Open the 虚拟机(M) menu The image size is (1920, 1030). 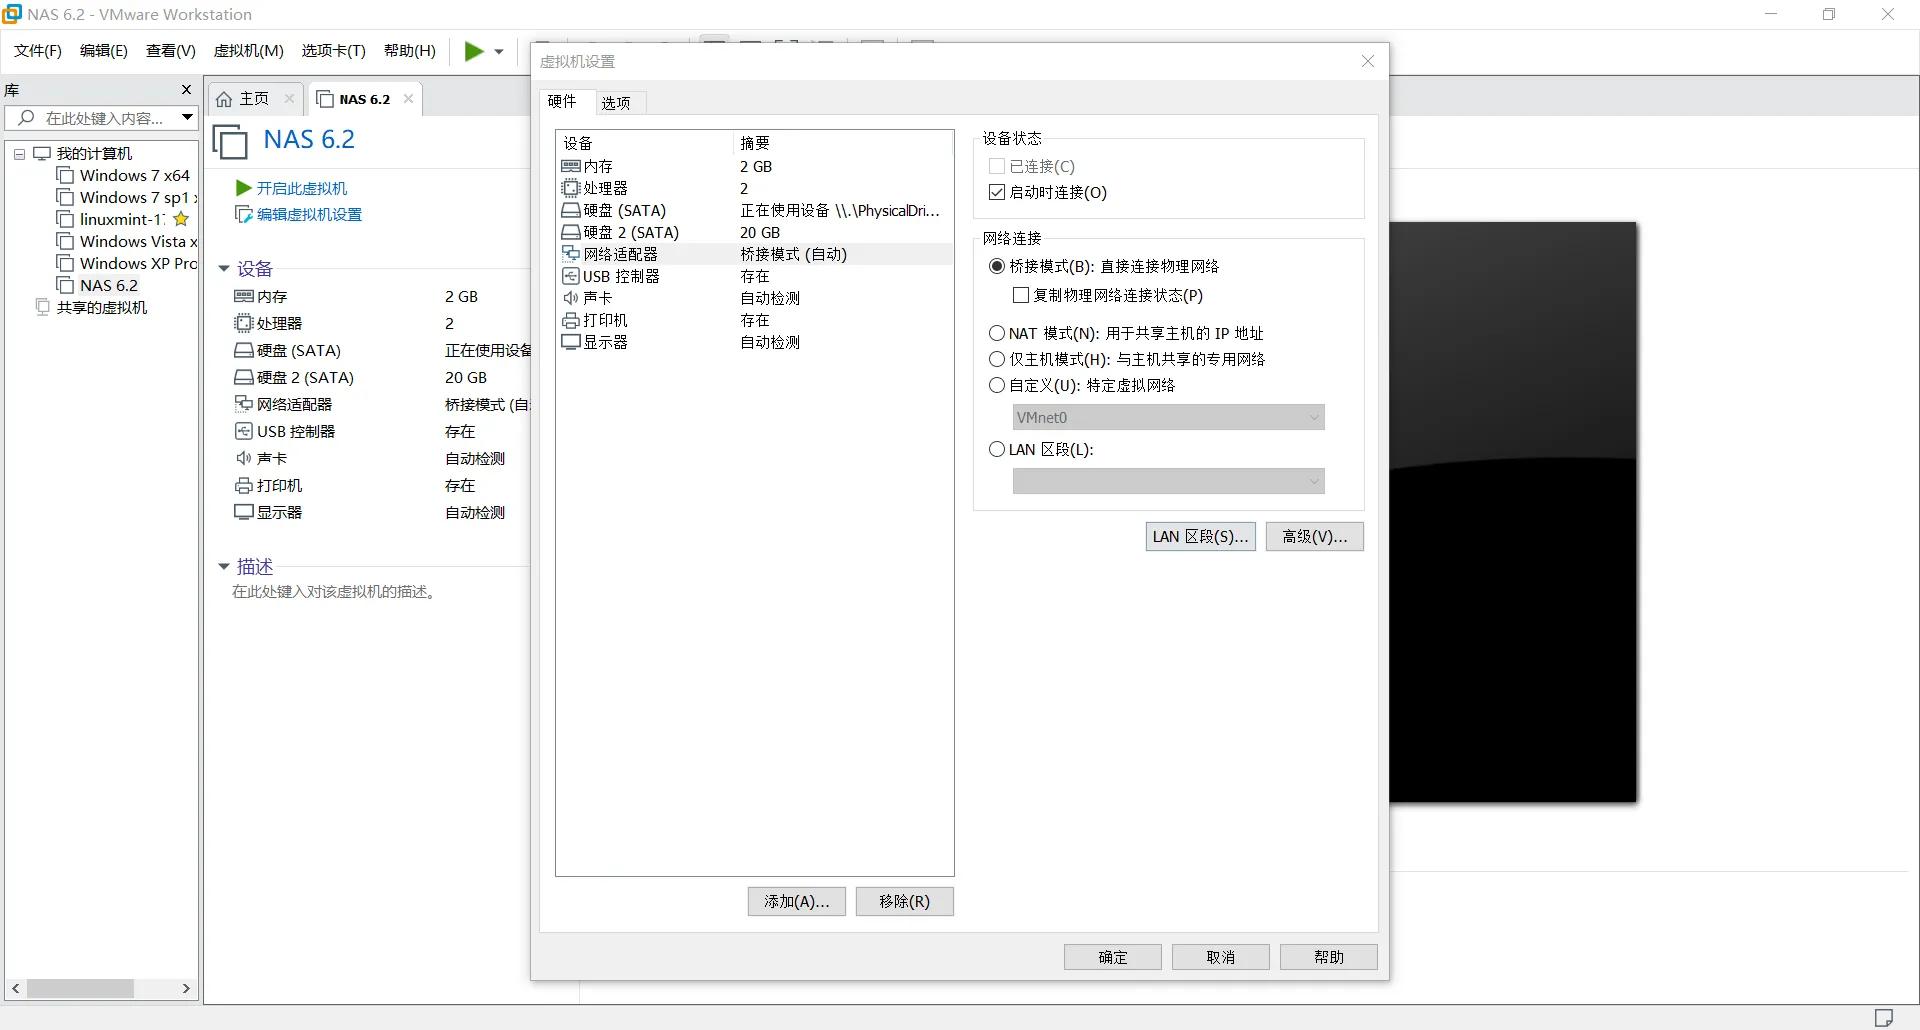point(248,51)
